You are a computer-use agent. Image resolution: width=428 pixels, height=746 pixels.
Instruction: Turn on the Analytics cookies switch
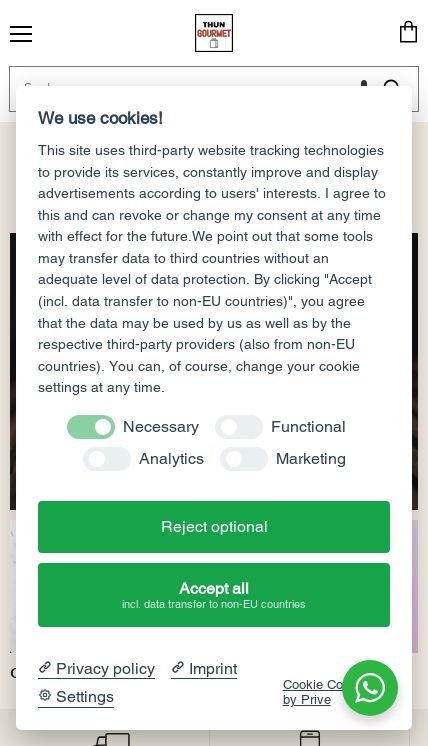pos(107,459)
